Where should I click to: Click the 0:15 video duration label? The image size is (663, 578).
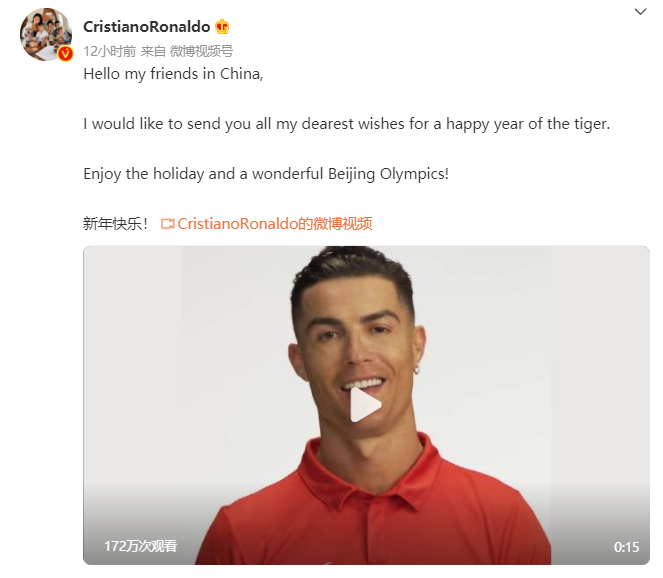pos(626,547)
